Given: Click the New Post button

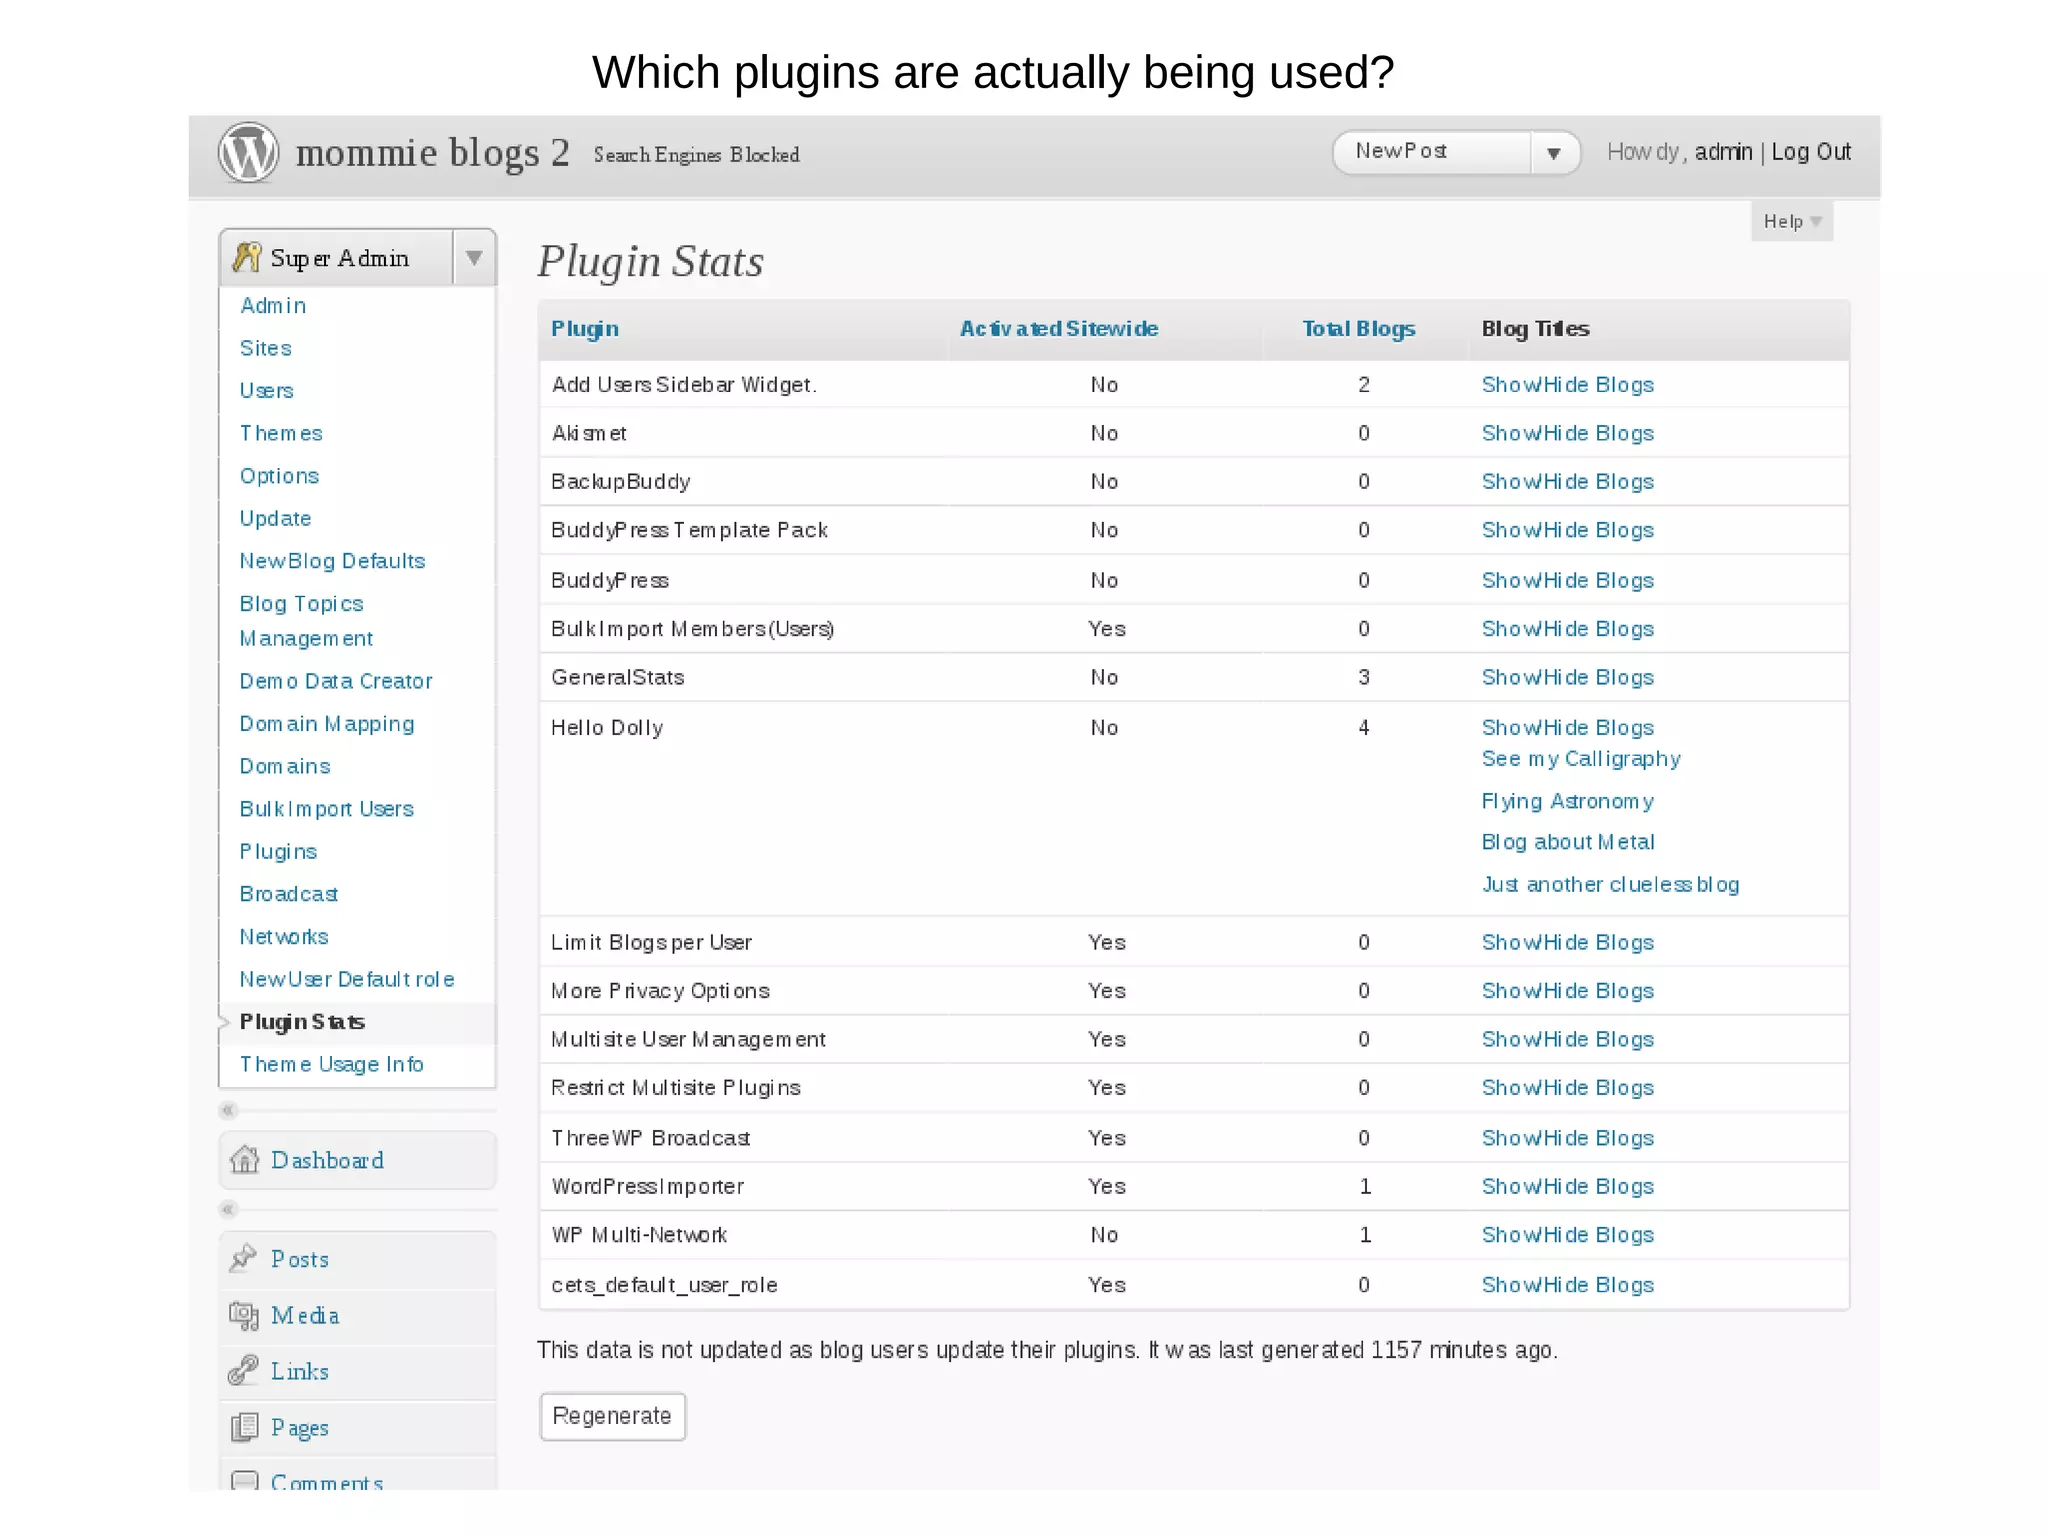Looking at the screenshot, I should click(x=1432, y=152).
